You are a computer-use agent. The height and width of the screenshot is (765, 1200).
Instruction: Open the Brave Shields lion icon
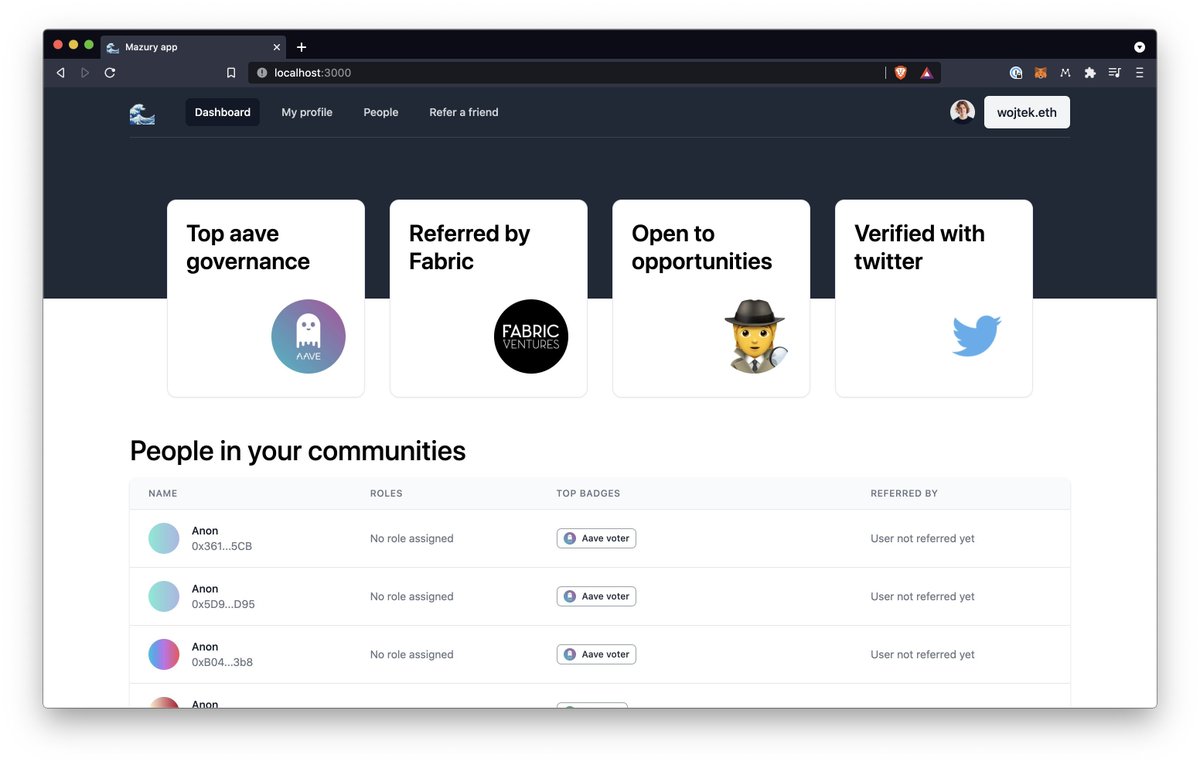point(901,73)
